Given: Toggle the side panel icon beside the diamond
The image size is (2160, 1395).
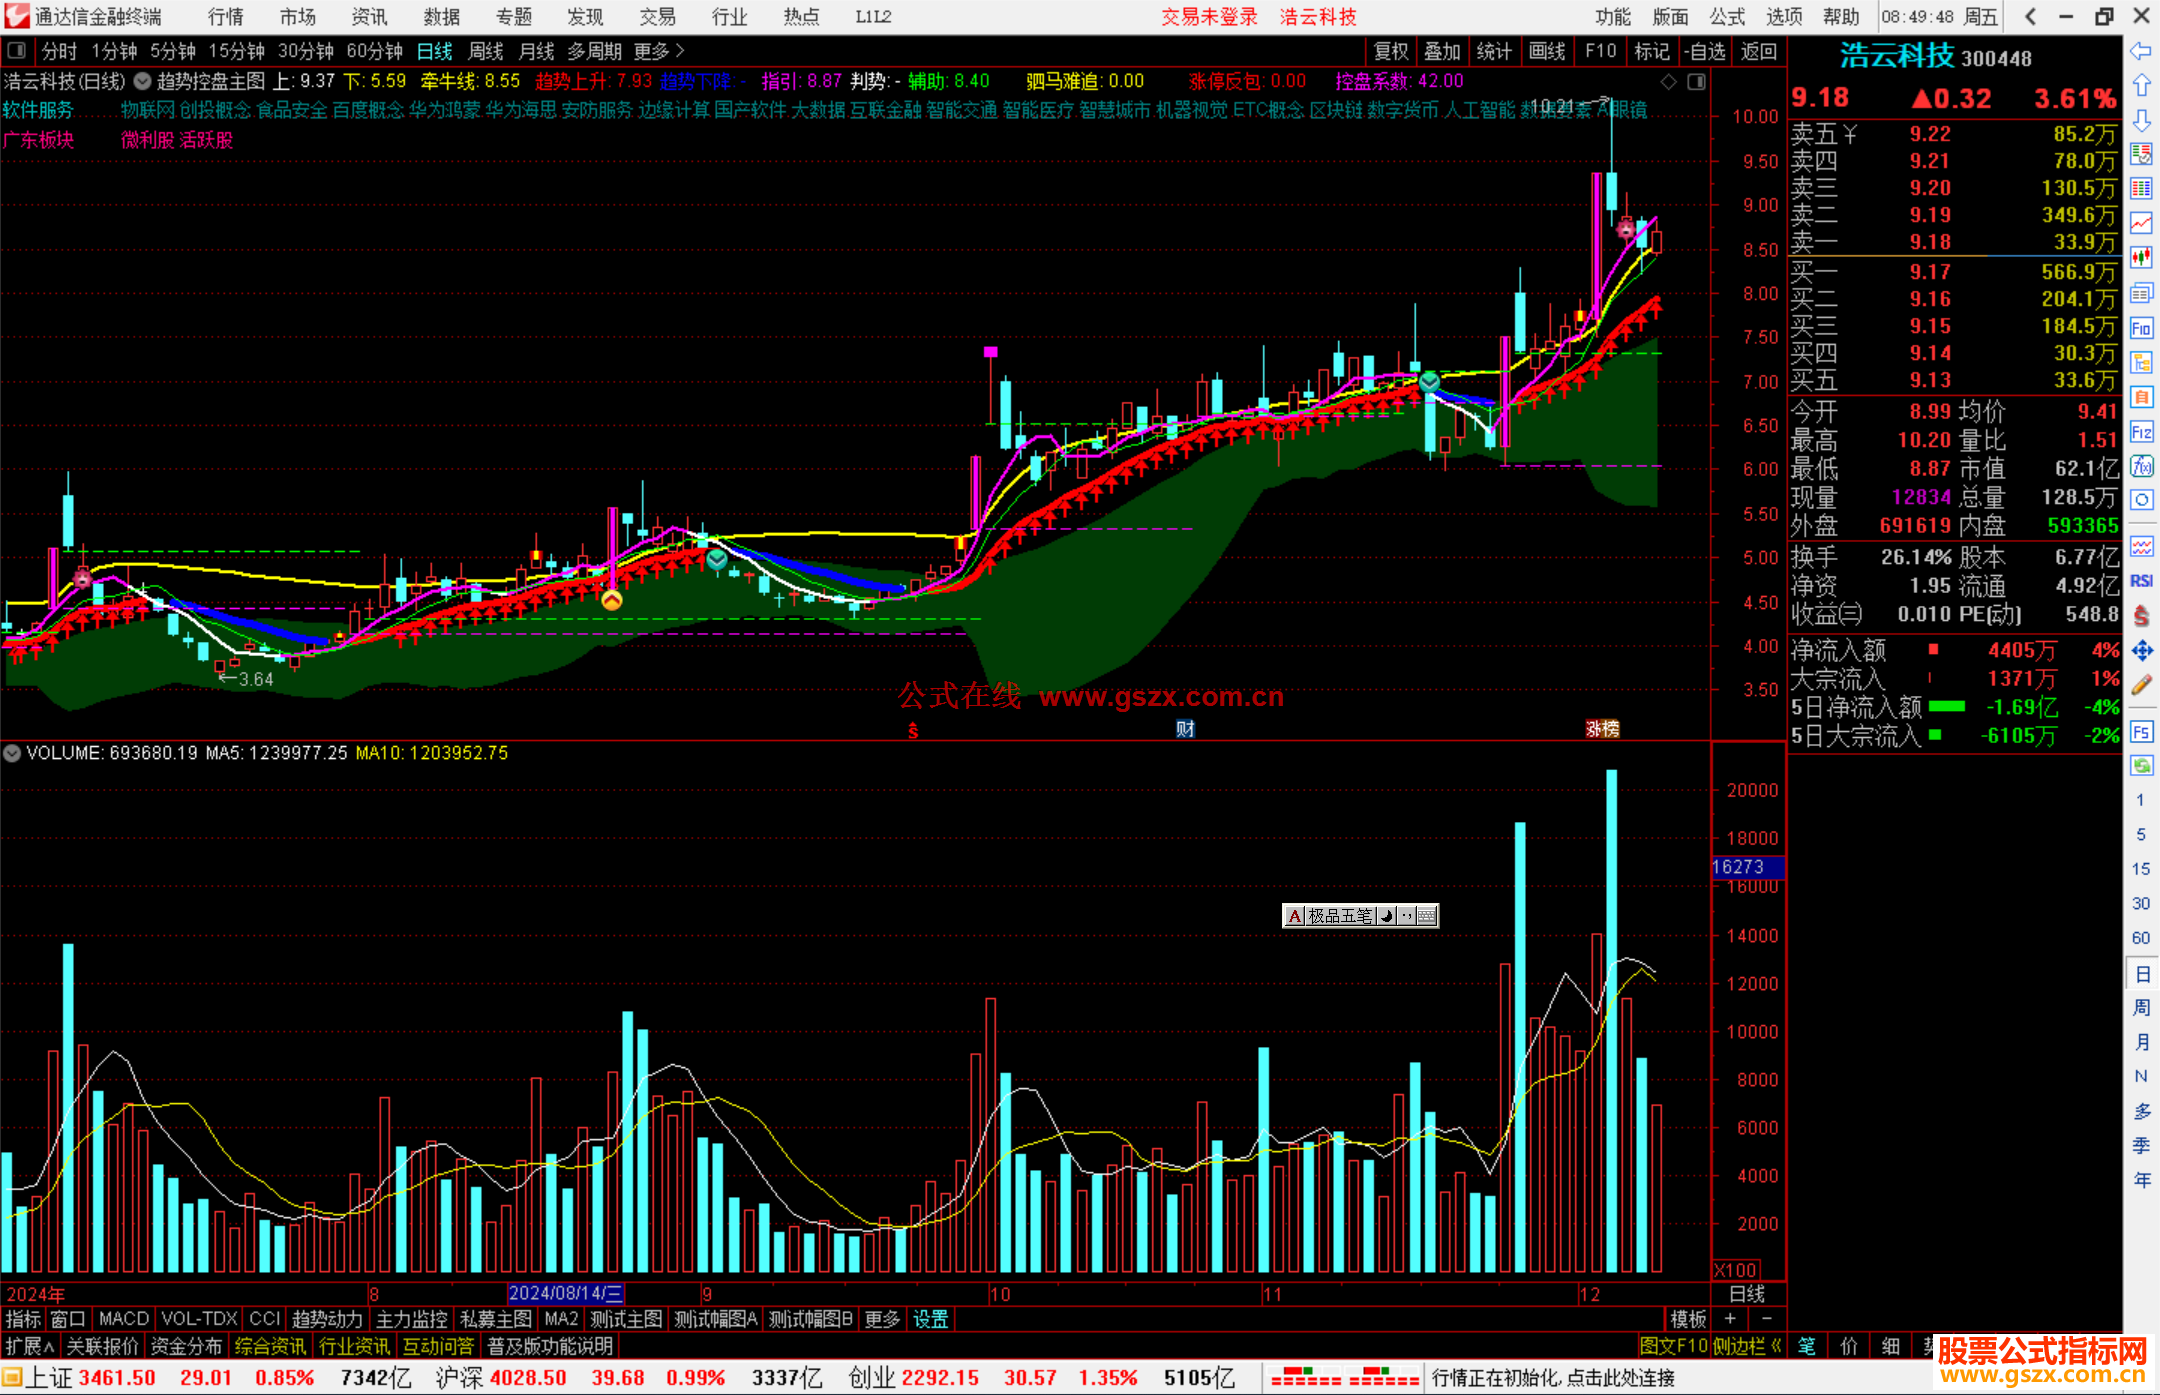Looking at the screenshot, I should pyautogui.click(x=1697, y=82).
